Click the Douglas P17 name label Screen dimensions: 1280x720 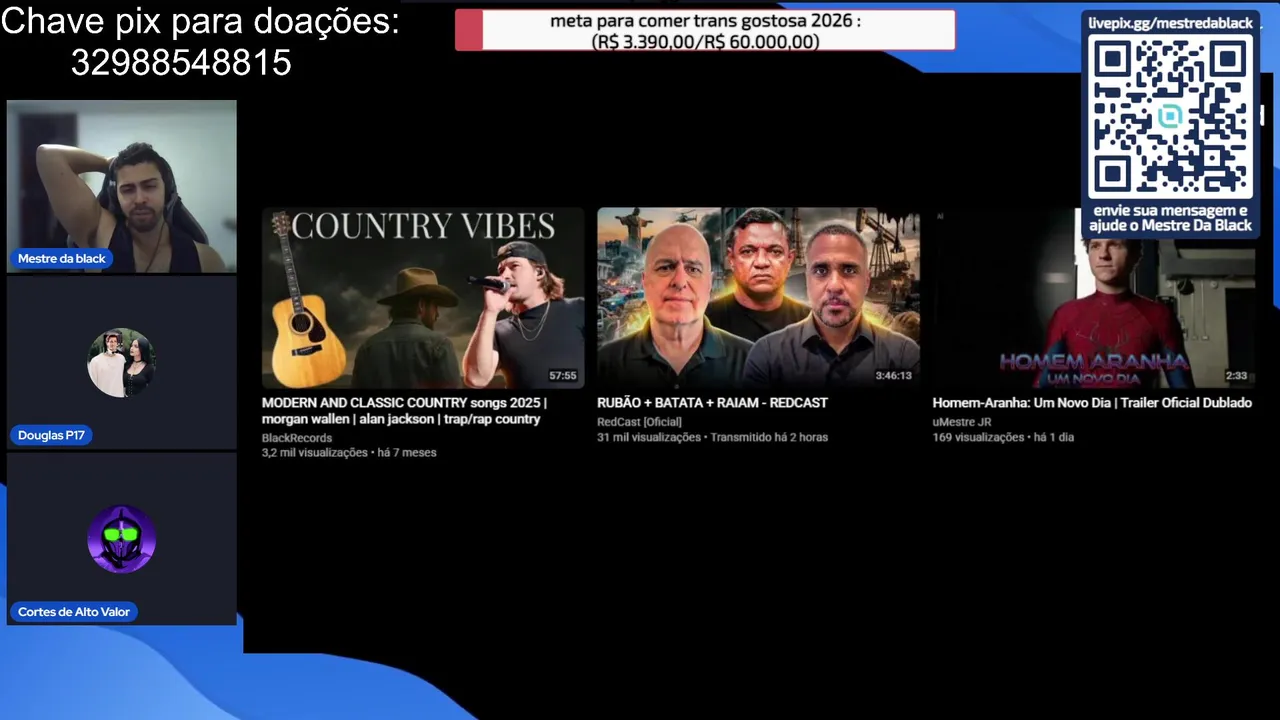click(51, 435)
